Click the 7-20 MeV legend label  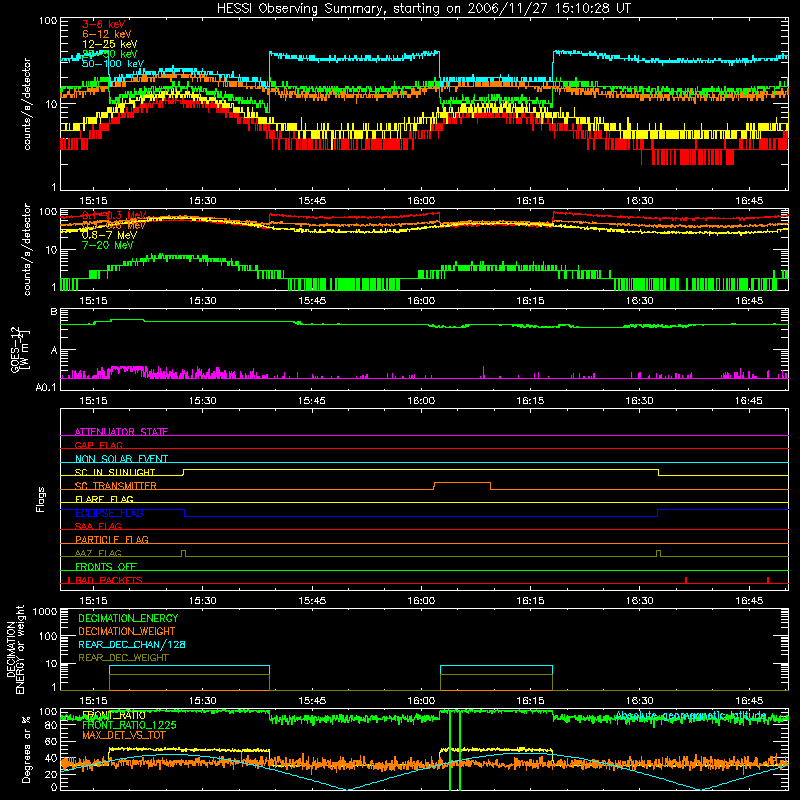107,245
